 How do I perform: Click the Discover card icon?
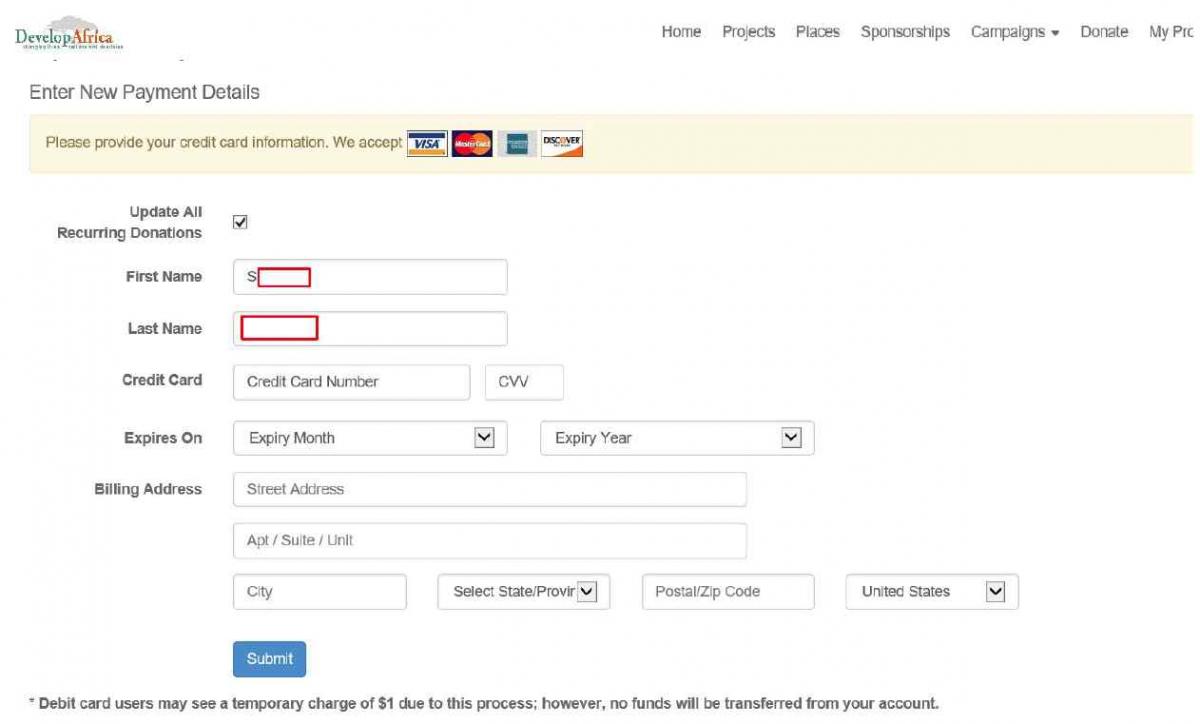(560, 143)
